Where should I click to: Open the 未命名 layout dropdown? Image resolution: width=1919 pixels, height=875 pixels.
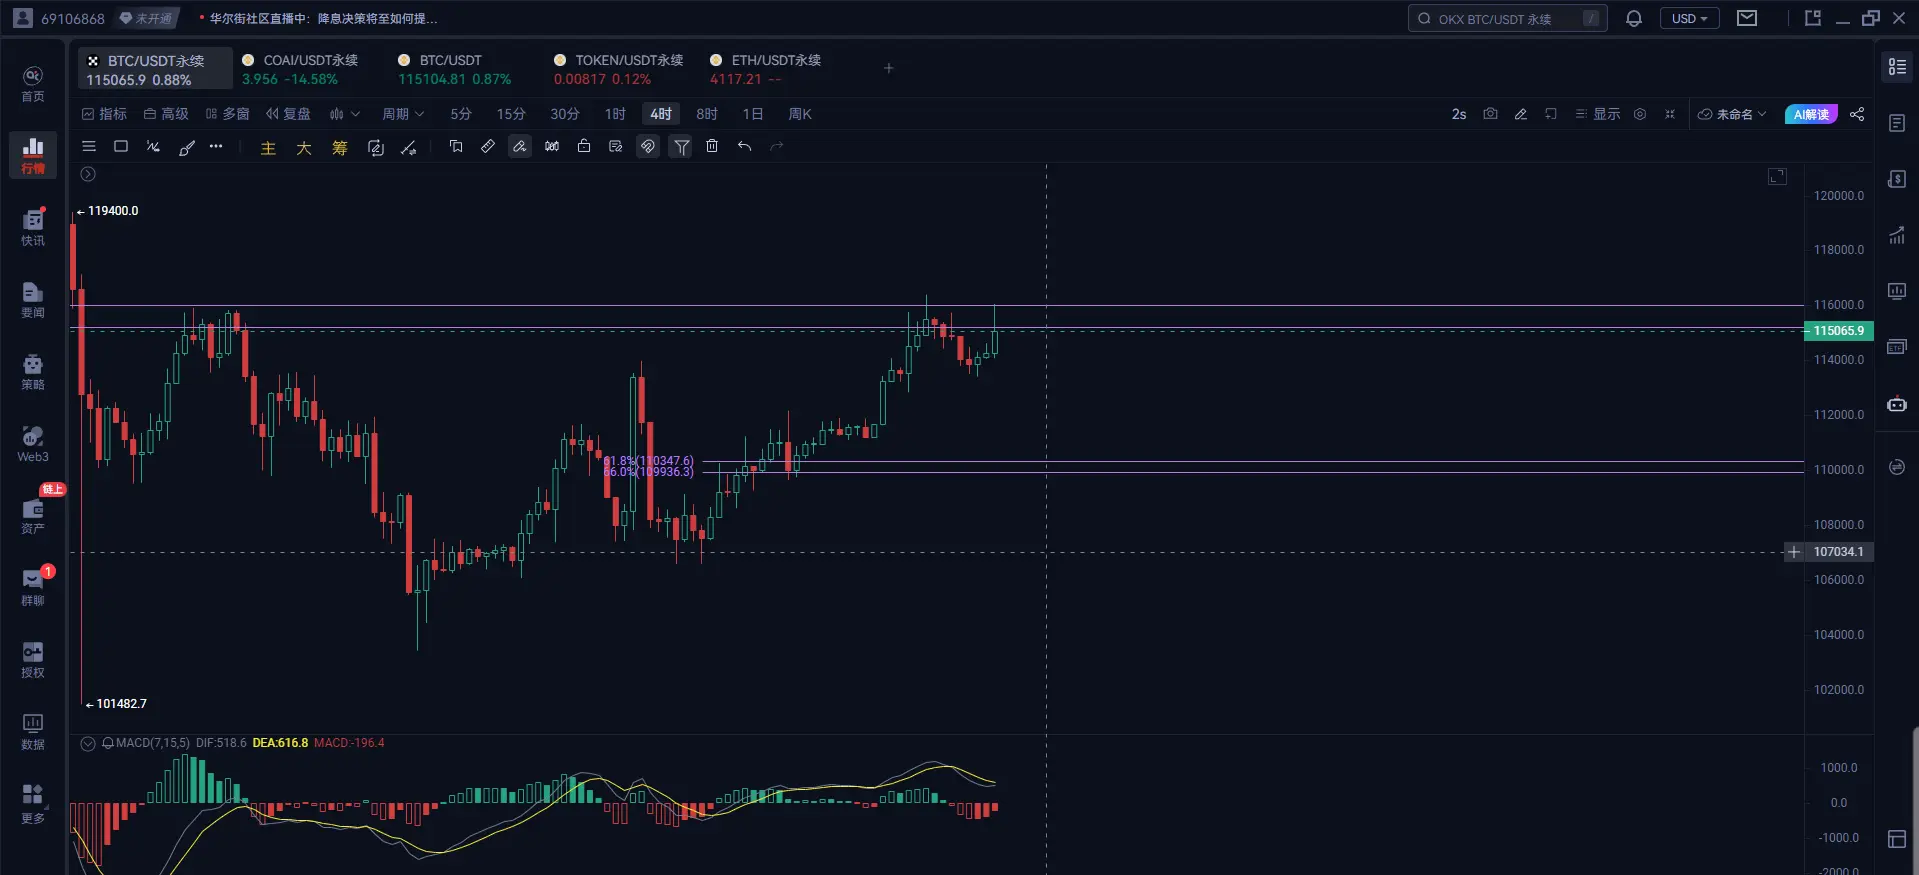[1732, 114]
